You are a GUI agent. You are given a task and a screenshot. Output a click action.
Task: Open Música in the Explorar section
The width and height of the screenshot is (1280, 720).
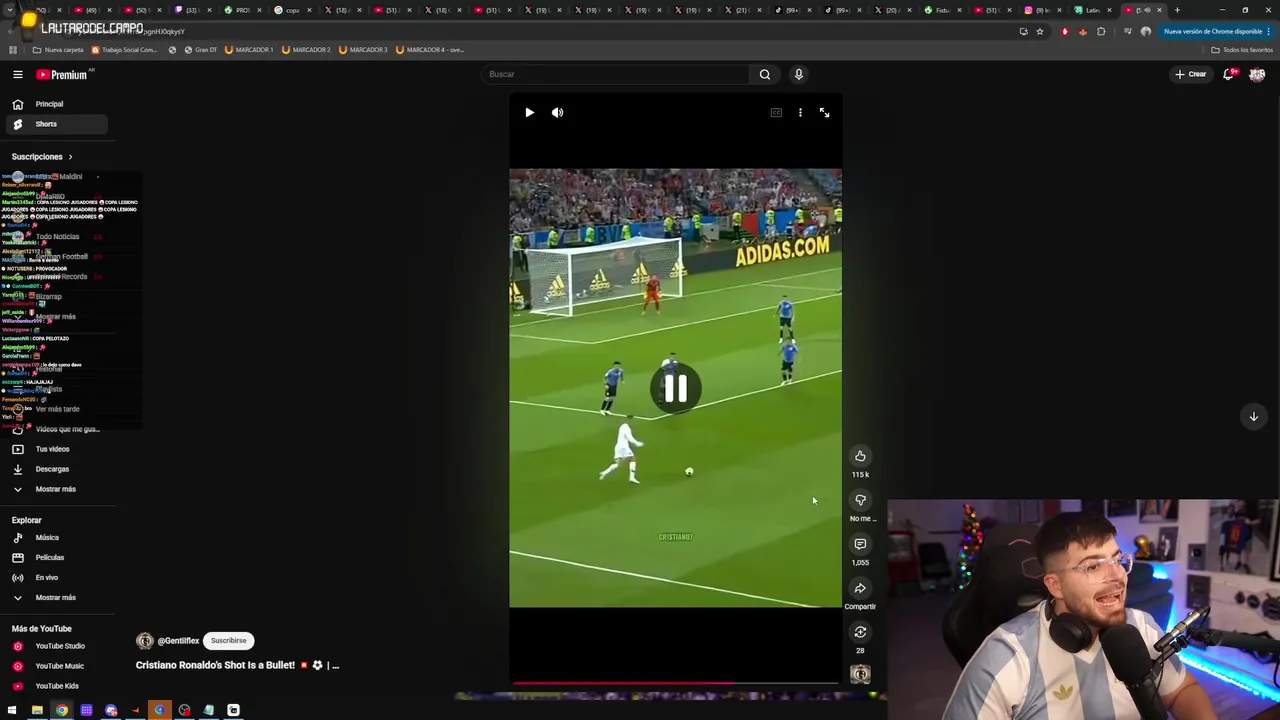pyautogui.click(x=47, y=538)
